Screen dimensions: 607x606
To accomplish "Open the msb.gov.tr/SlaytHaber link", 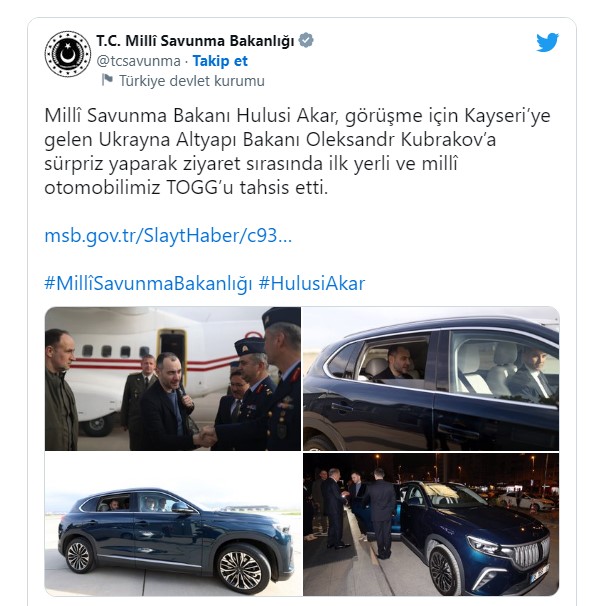I will click(x=168, y=235).
